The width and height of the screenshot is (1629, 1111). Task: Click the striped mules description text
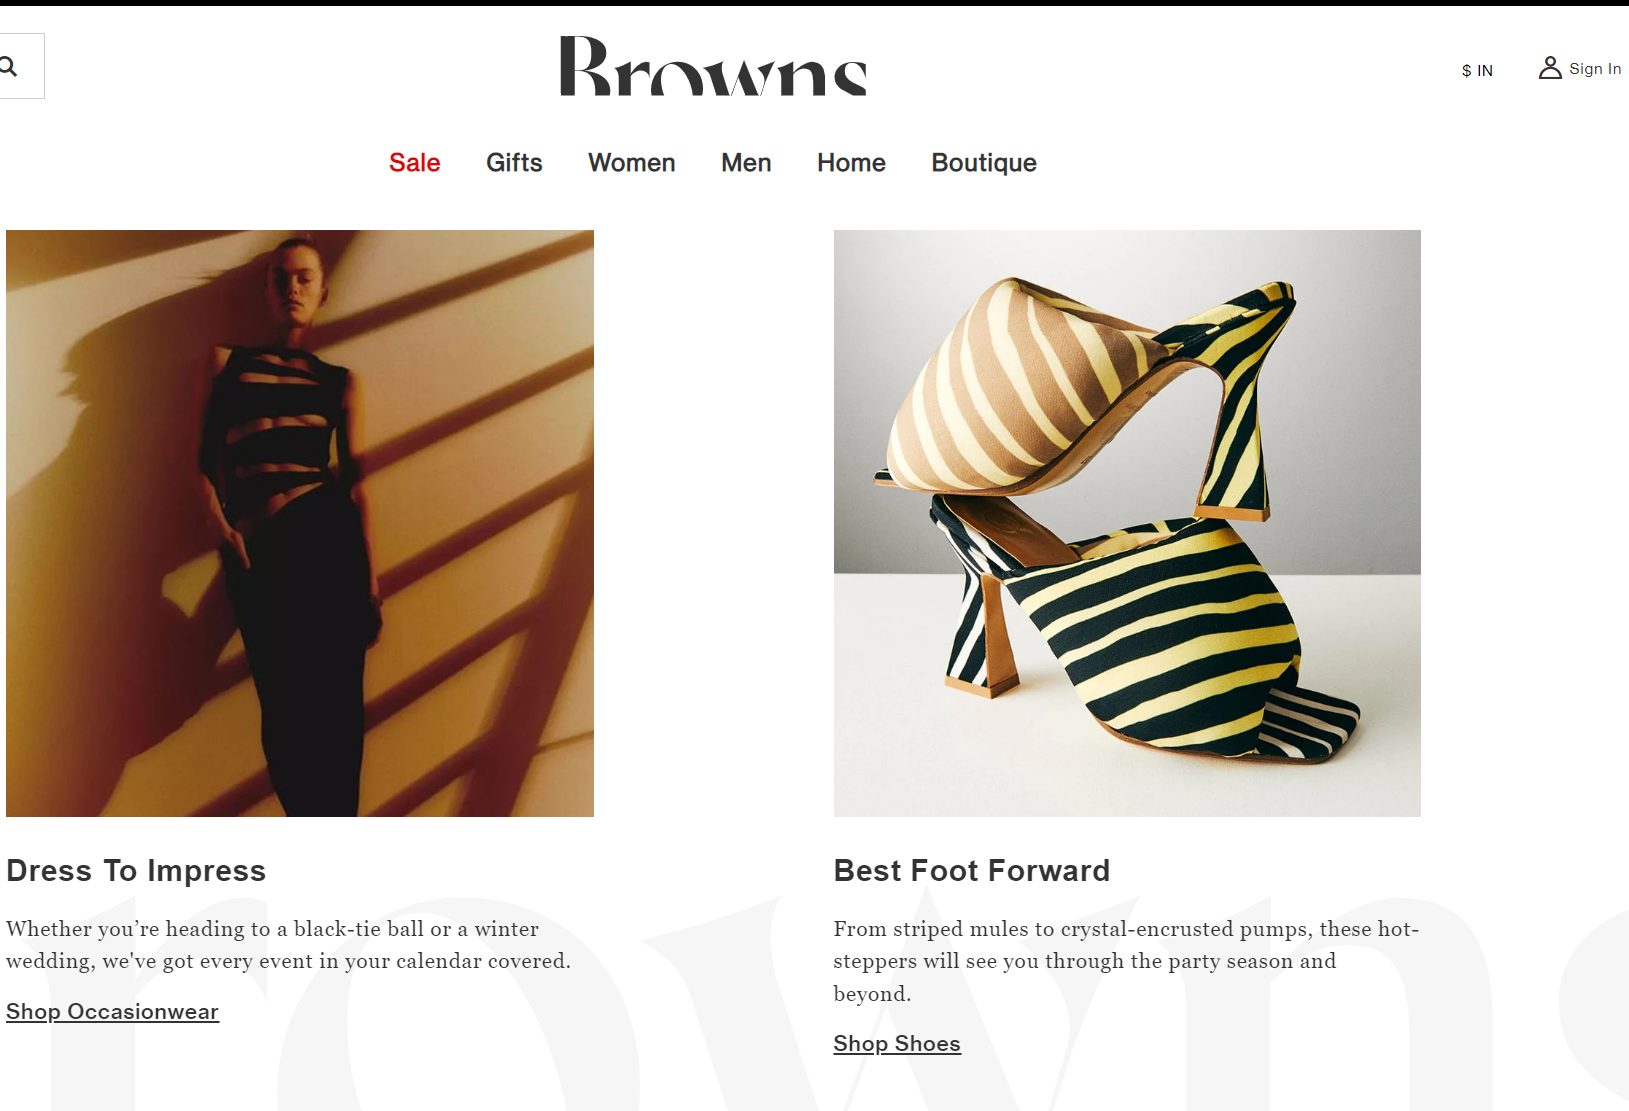coord(1126,960)
